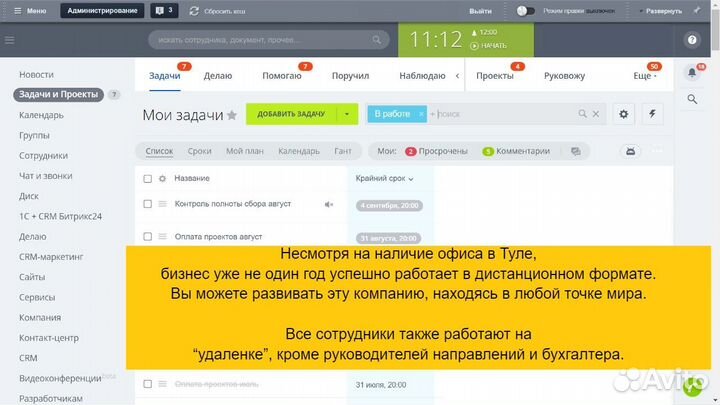Click the Сбросить кеш refresh icon
This screenshot has width=720, height=405.
[194, 11]
